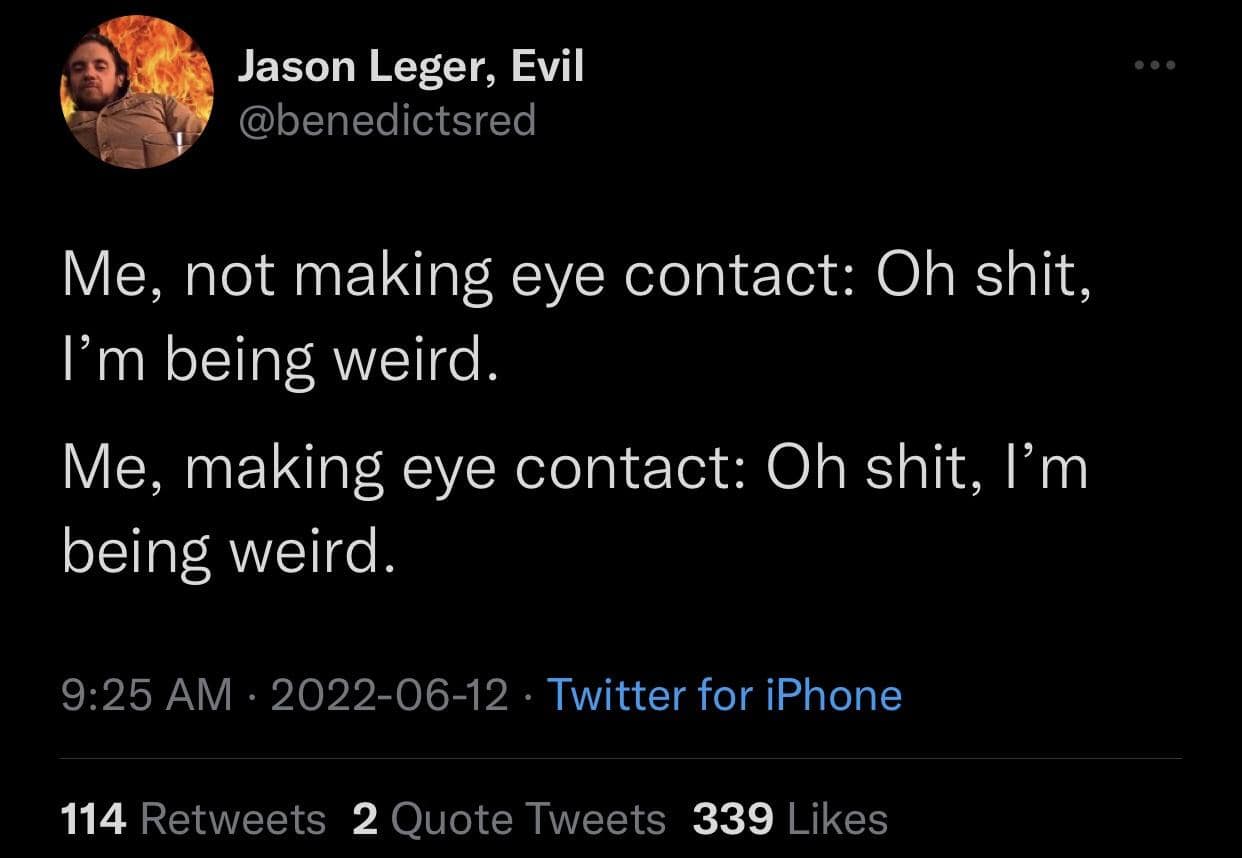This screenshot has height=858, width=1242.
Task: Click the divider line above the tweet stats
Action: tap(621, 758)
